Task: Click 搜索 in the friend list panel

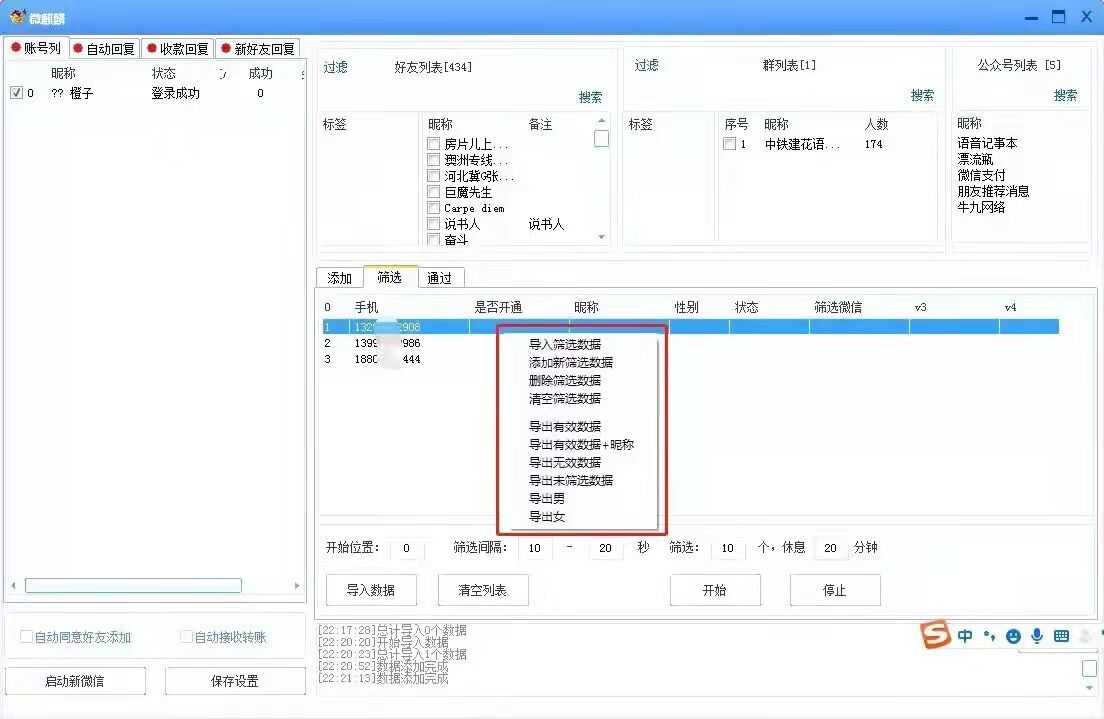Action: click(590, 95)
